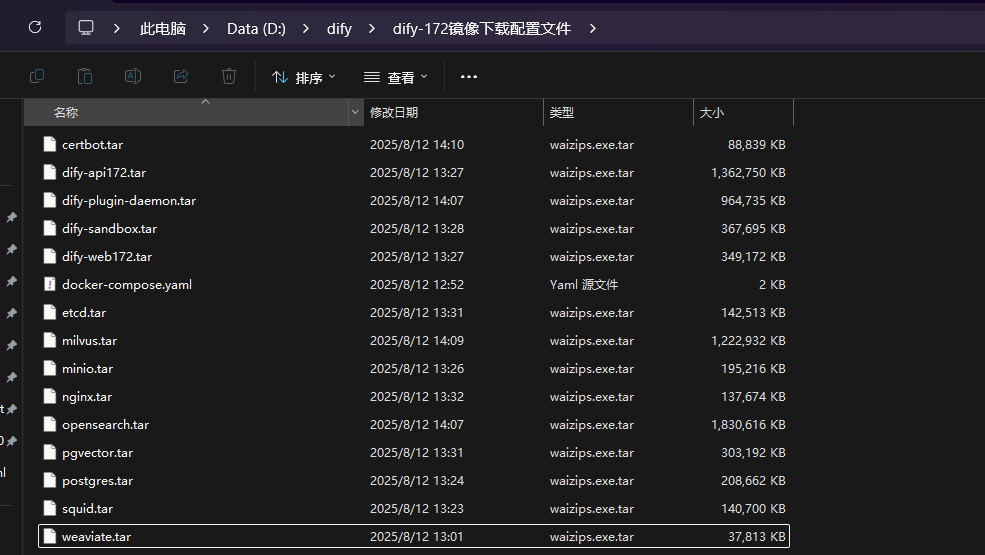This screenshot has height=555, width=985.
Task: Select the file name squid.tar
Action: [x=87, y=508]
